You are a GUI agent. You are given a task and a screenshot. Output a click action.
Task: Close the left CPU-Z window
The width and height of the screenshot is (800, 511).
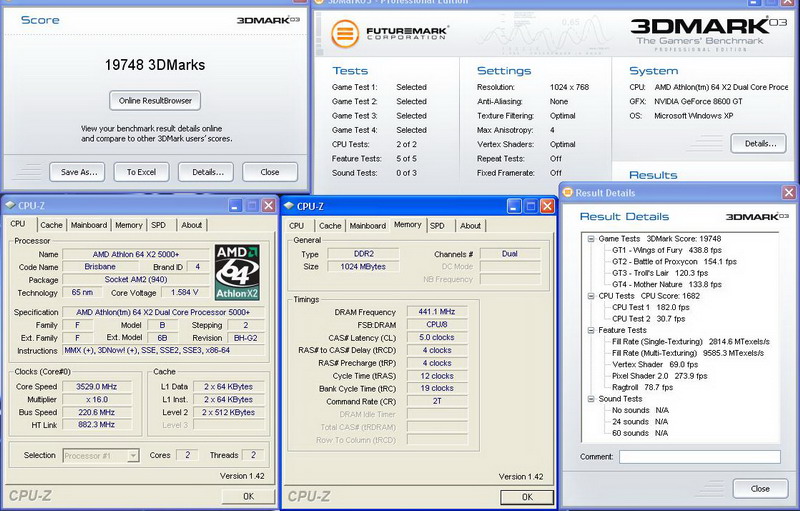(x=268, y=206)
